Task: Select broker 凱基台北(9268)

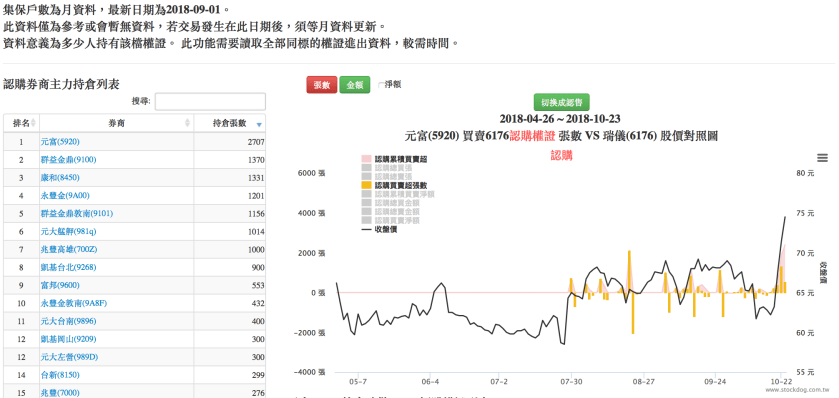Action: [68, 267]
